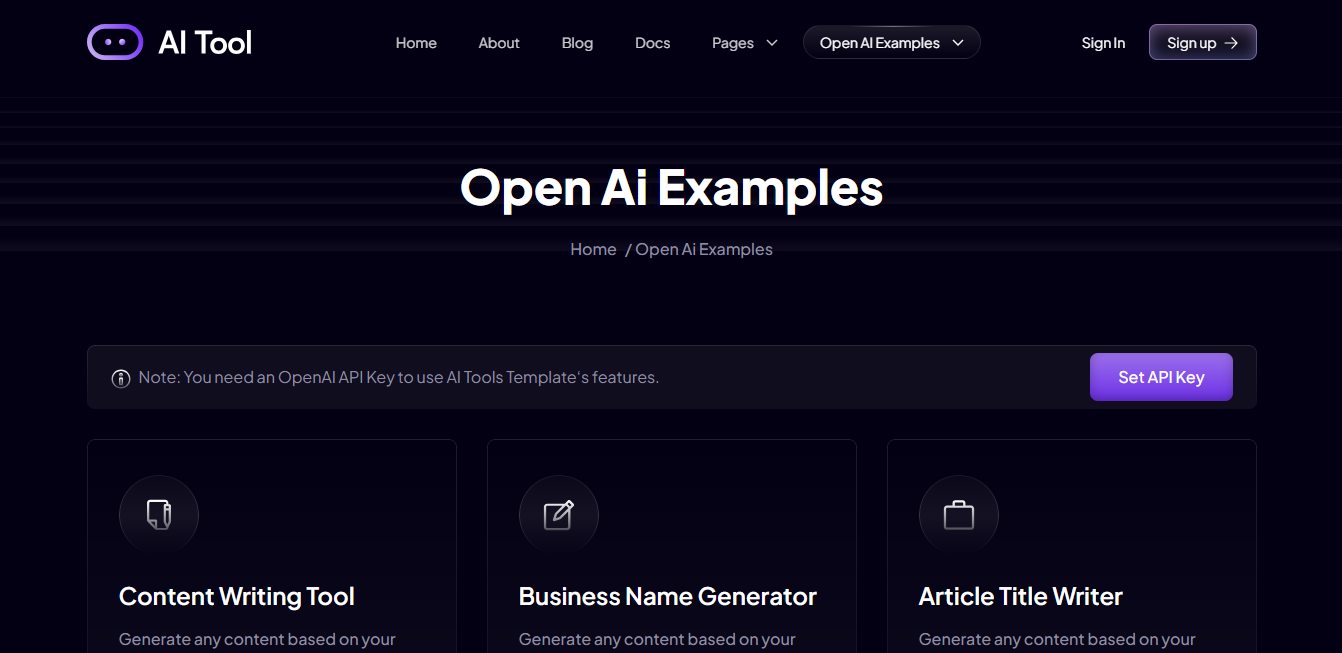Open the Content Writing Tool card title
Screen dimensions: 1342x653
pos(237,597)
